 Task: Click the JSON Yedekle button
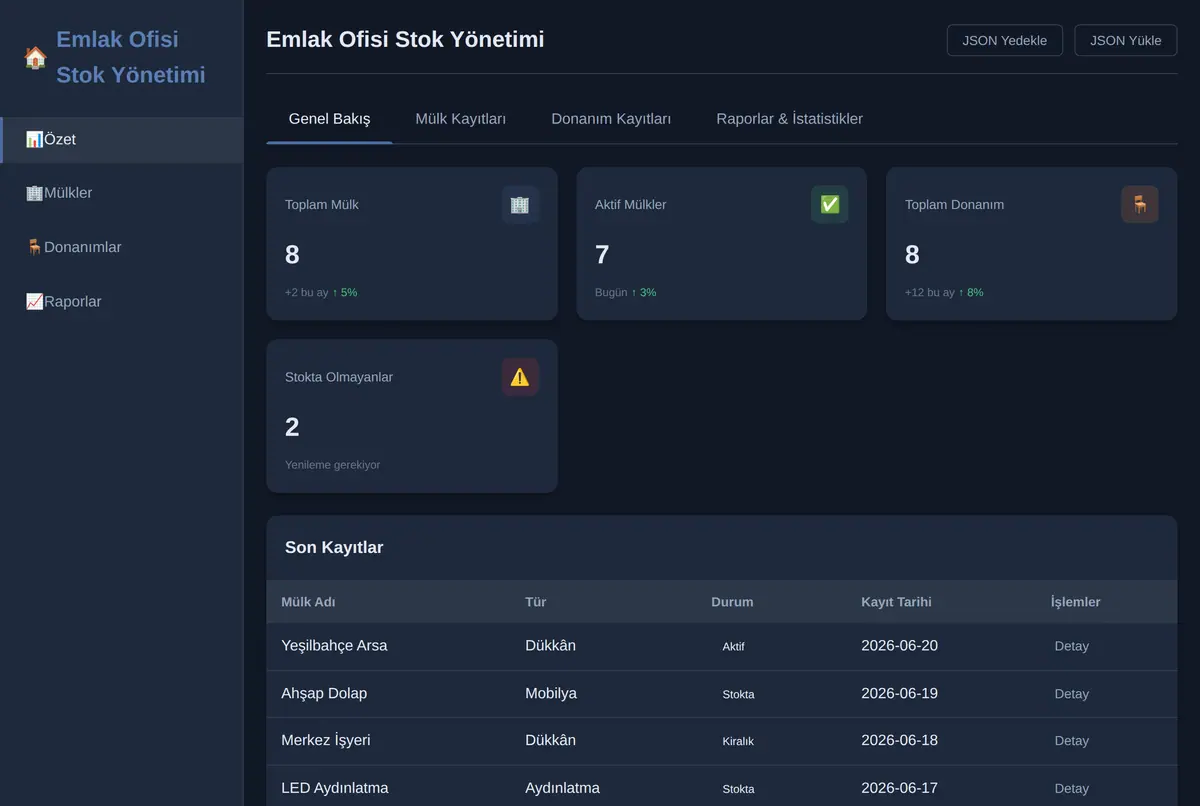click(x=1005, y=40)
